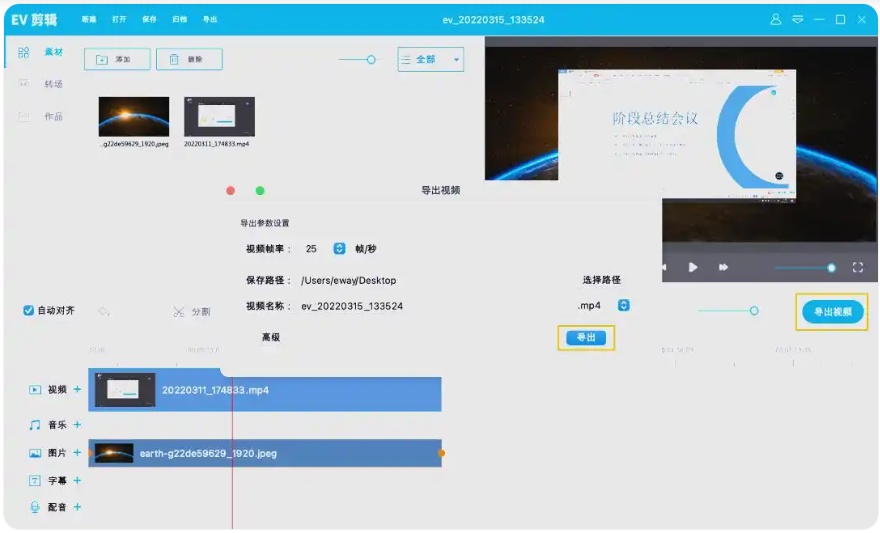Image resolution: width=880 pixels, height=533 pixels.
Task: Open the 全部 filter dropdown
Action: click(430, 59)
